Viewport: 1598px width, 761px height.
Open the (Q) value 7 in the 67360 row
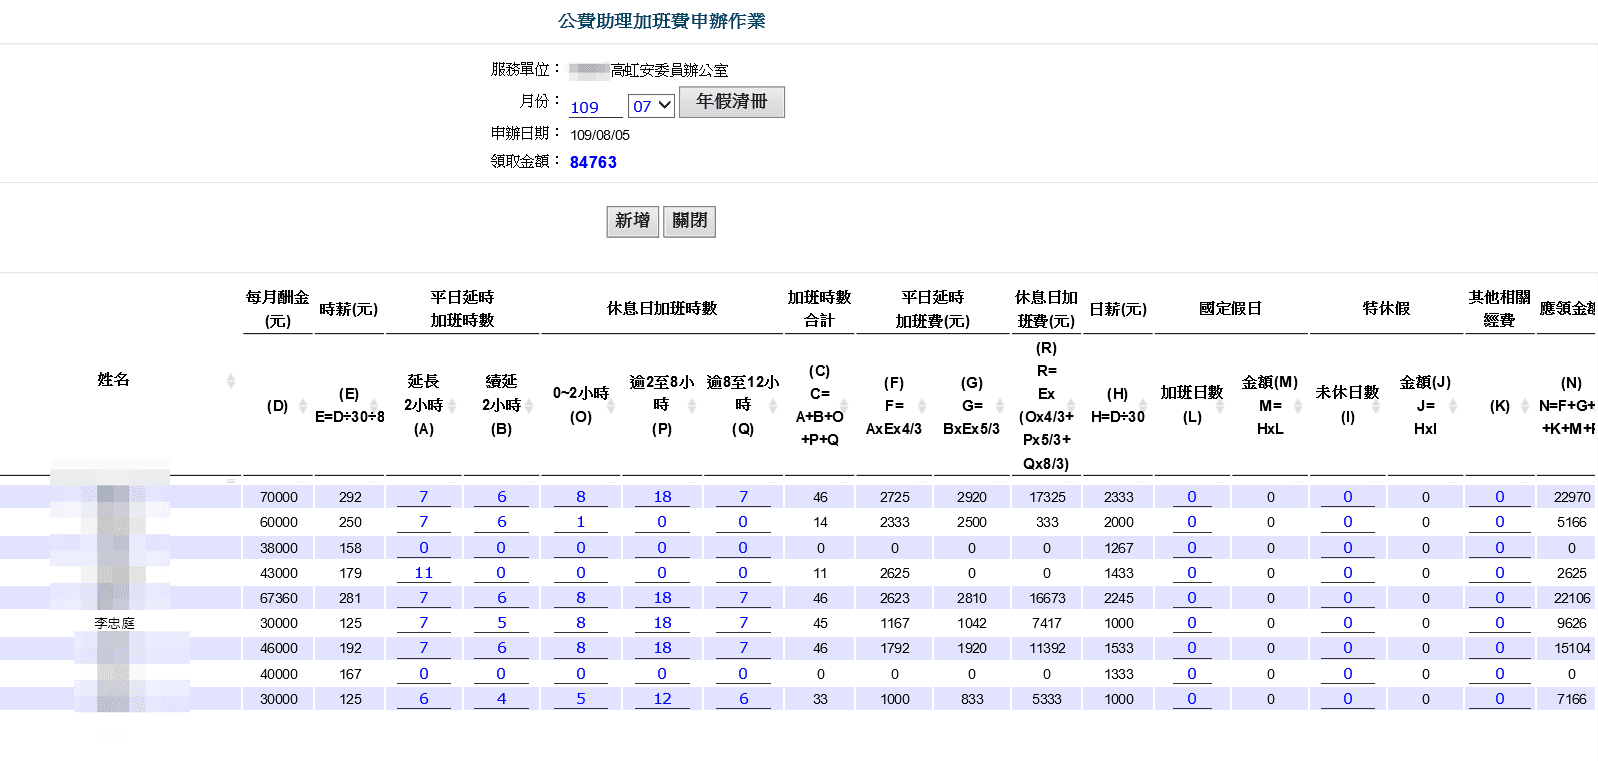point(743,598)
